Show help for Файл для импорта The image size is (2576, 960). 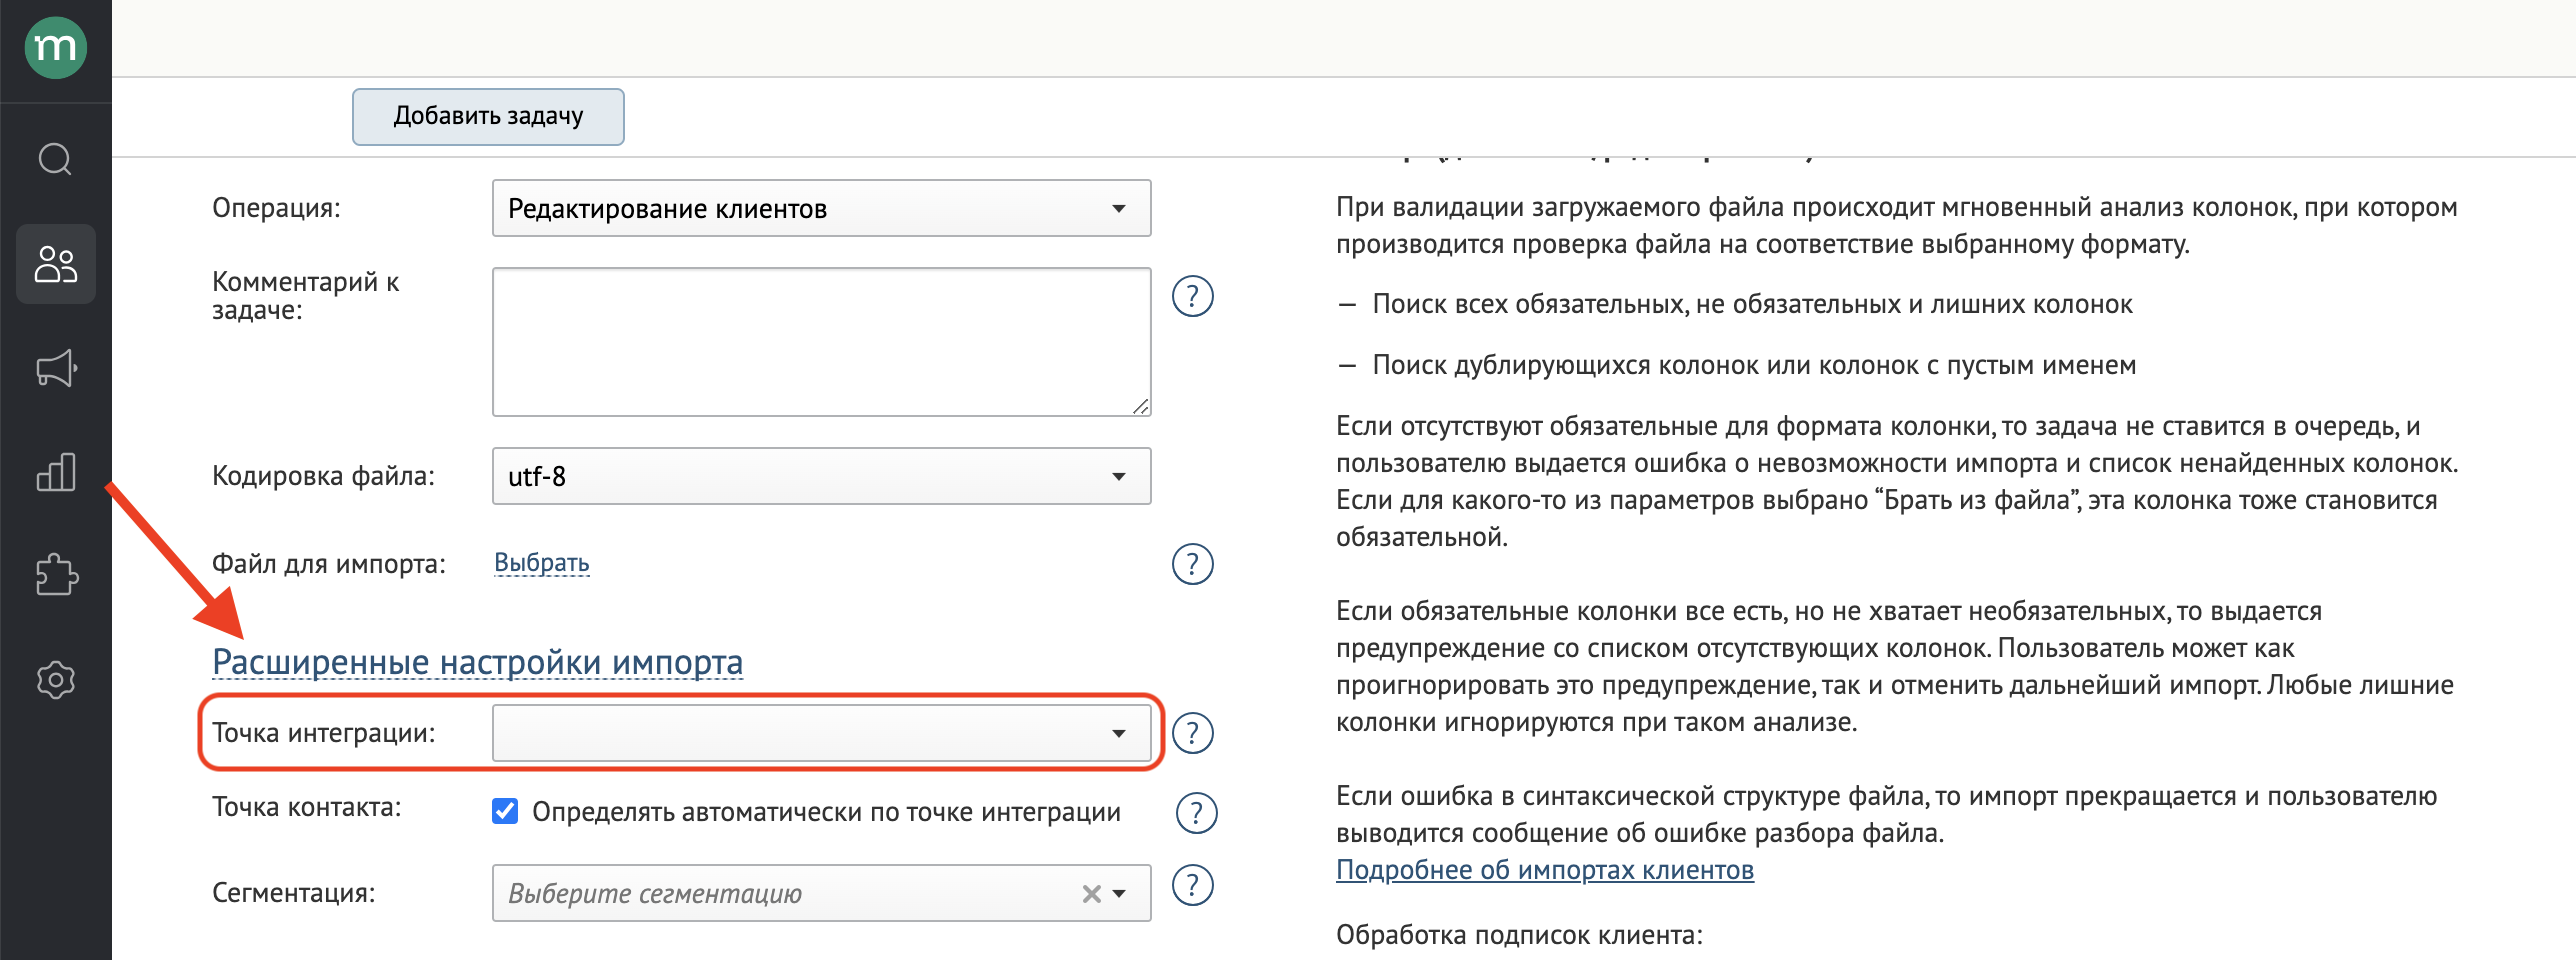(1192, 564)
